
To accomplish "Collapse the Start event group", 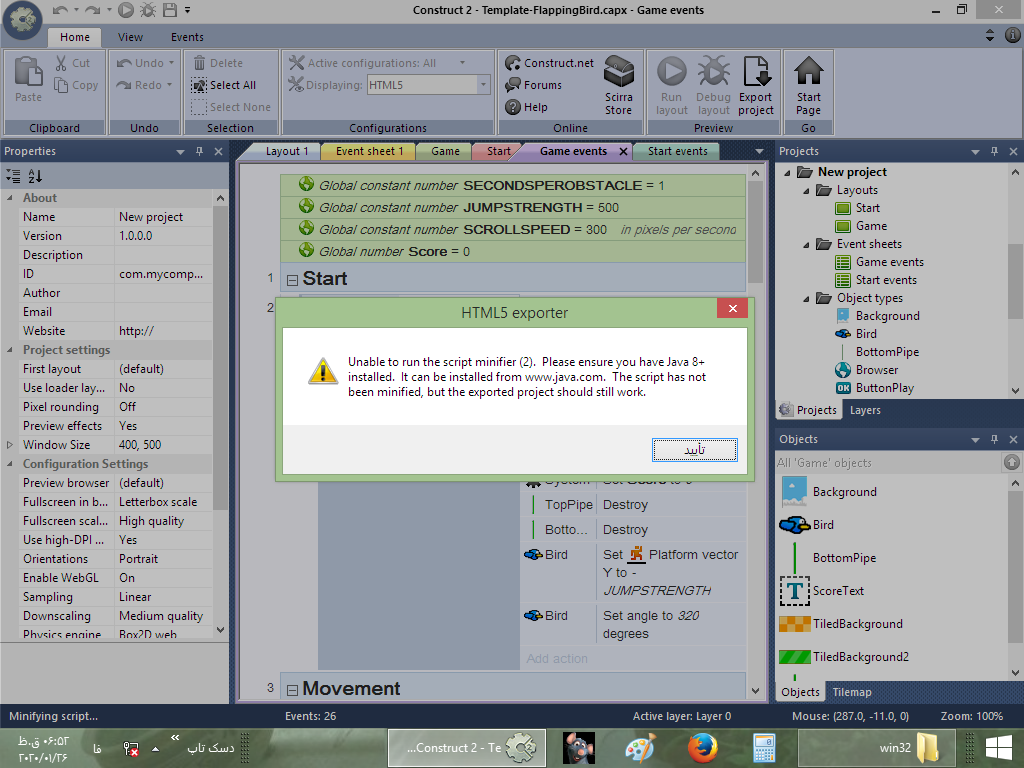I will pos(293,280).
